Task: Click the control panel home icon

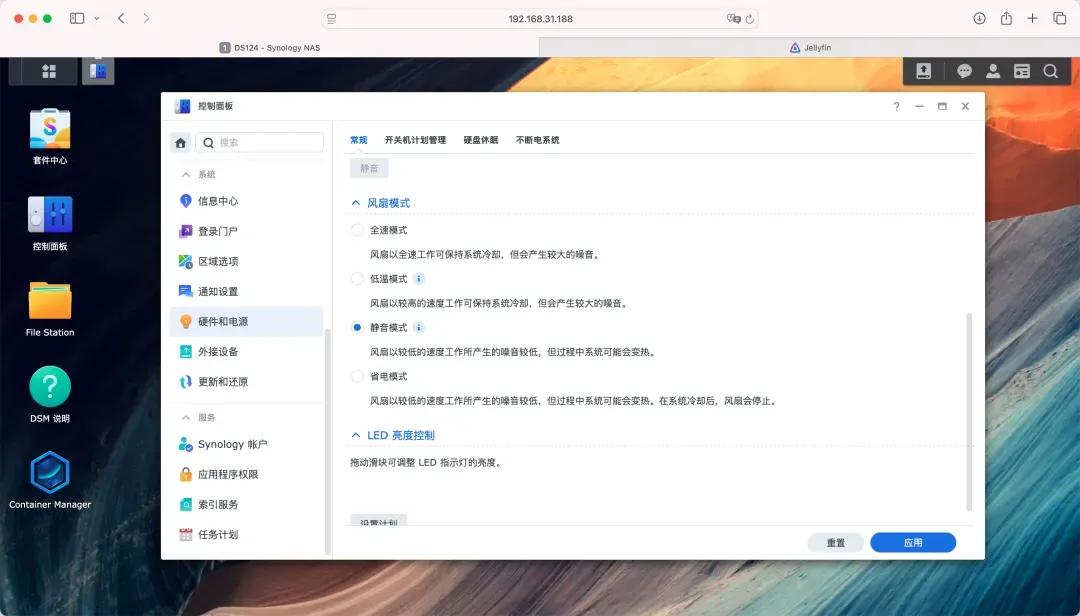Action: coord(180,143)
